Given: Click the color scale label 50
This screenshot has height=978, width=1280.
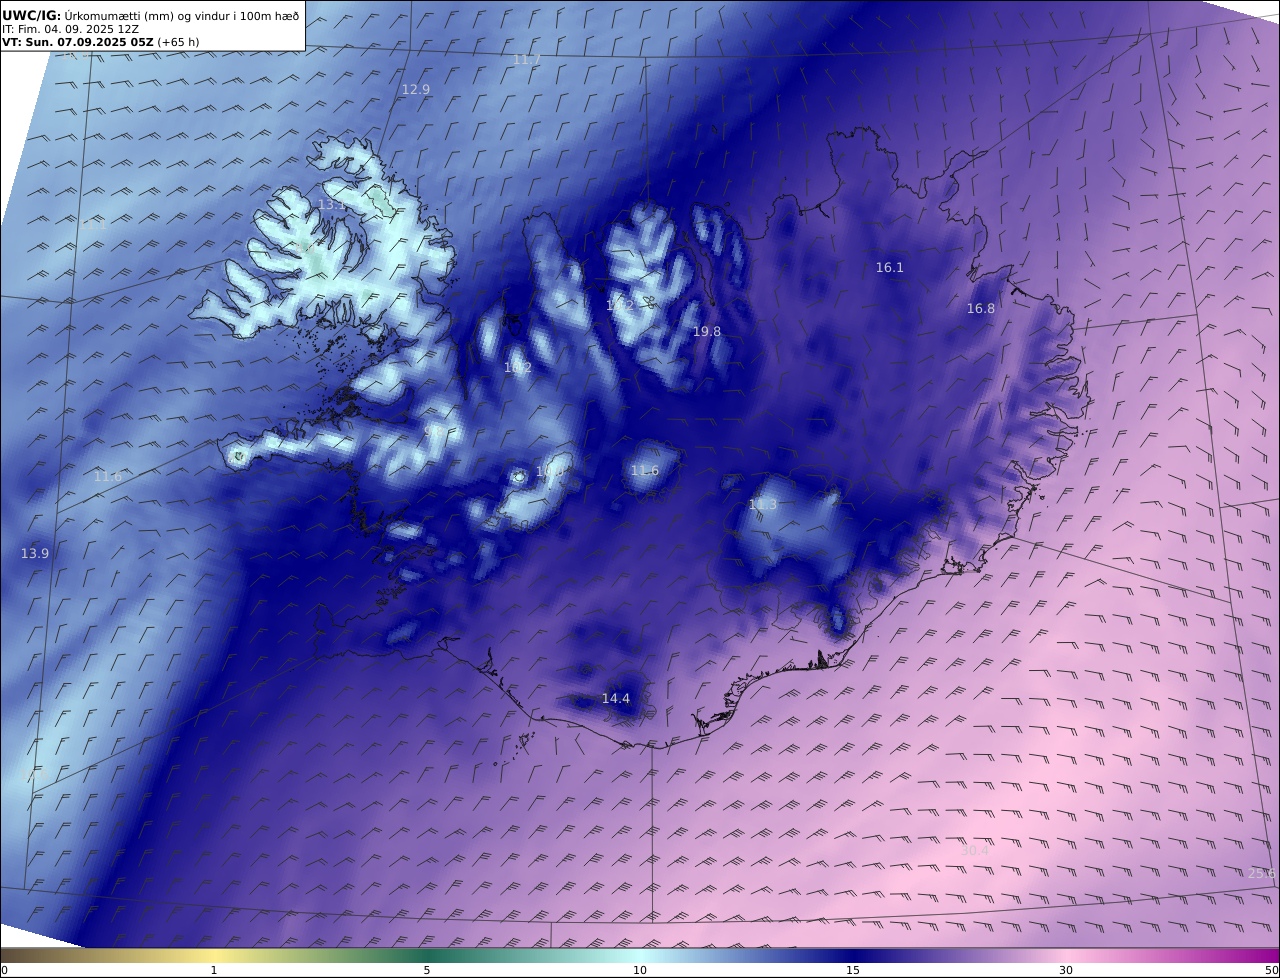Looking at the screenshot, I should (1272, 970).
